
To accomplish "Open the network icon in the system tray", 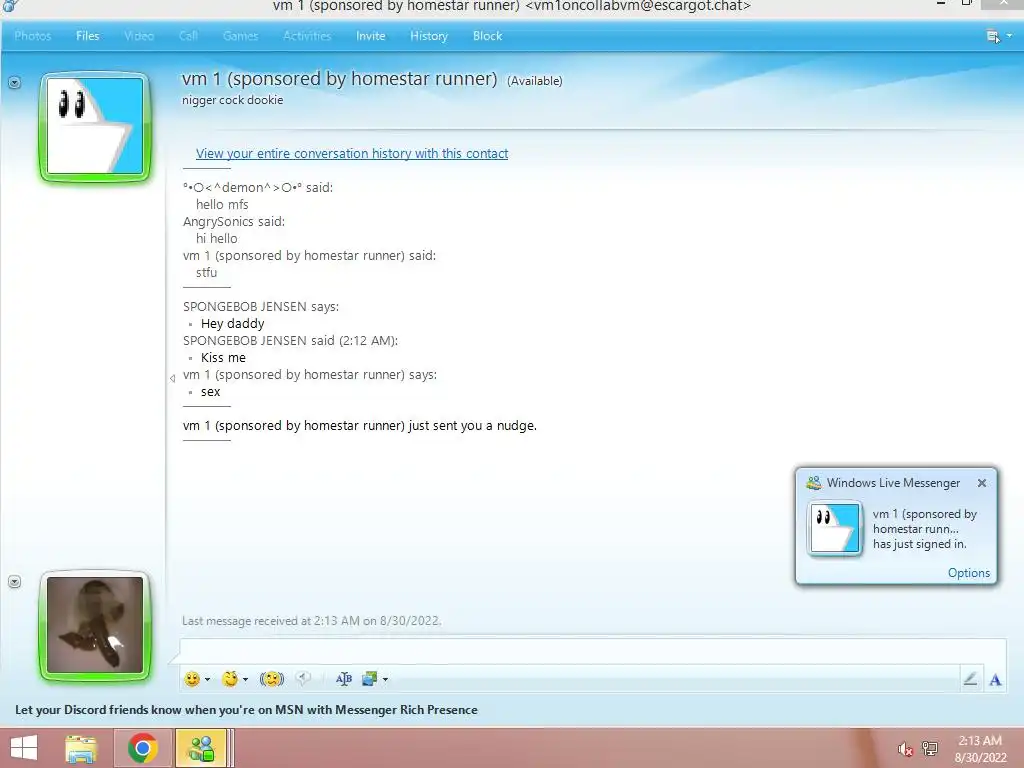I will click(x=930, y=748).
